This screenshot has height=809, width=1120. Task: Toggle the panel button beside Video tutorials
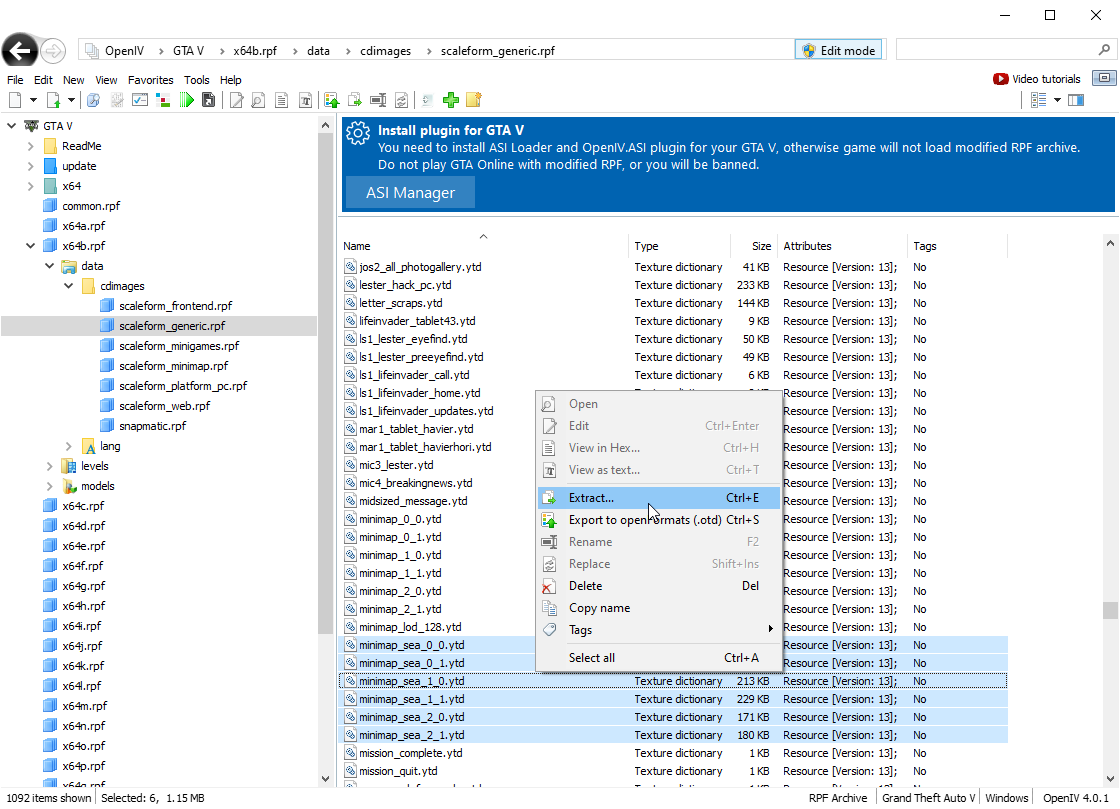pos(1104,79)
